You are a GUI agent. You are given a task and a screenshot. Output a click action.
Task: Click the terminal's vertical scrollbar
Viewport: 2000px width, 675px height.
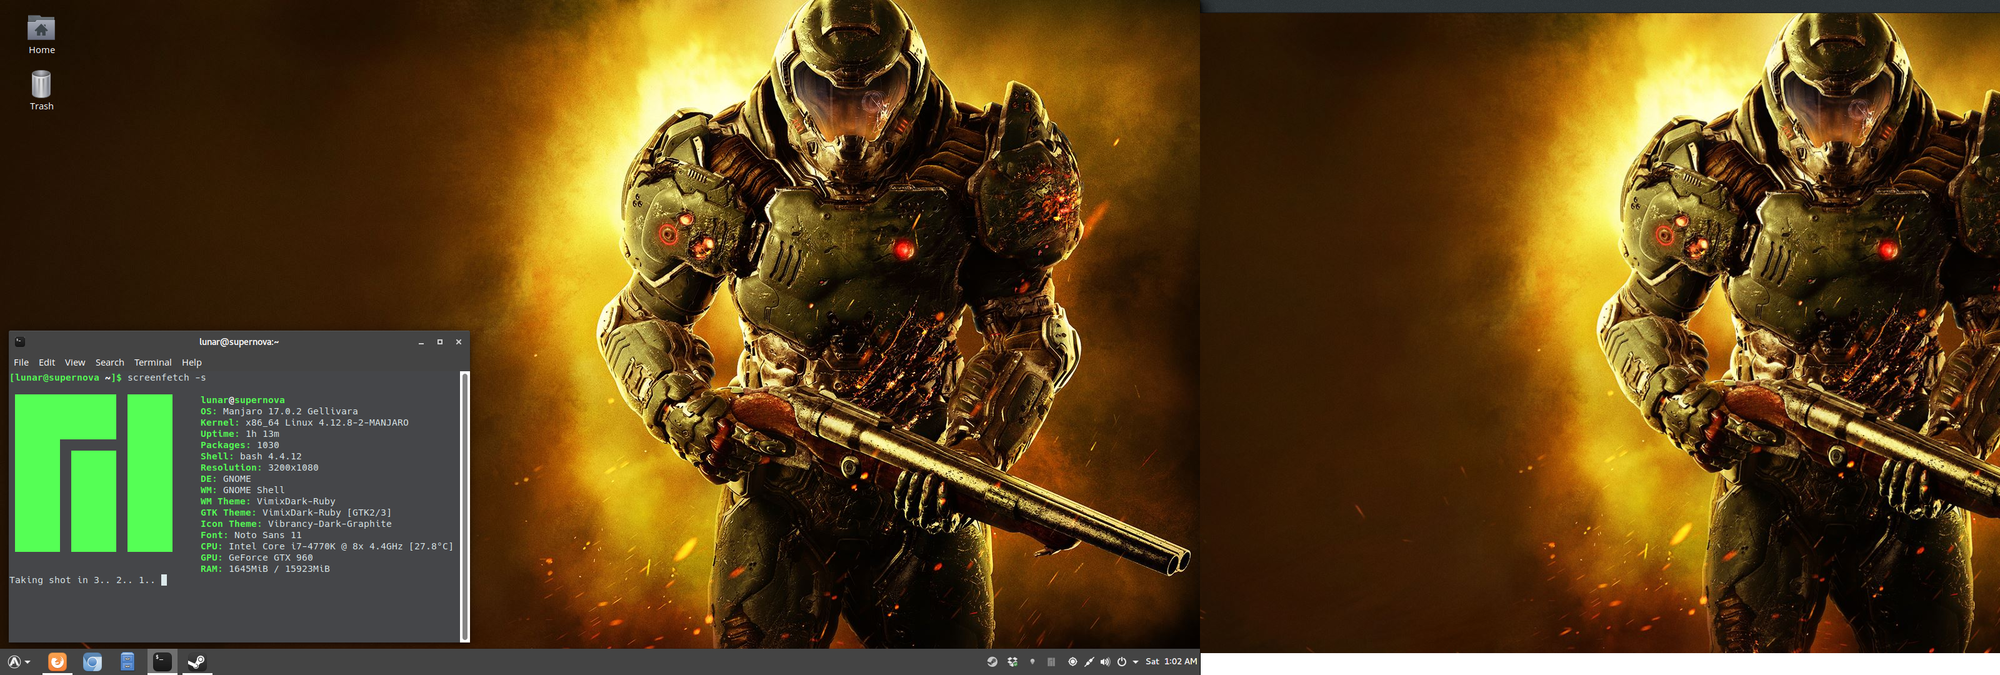(x=464, y=506)
